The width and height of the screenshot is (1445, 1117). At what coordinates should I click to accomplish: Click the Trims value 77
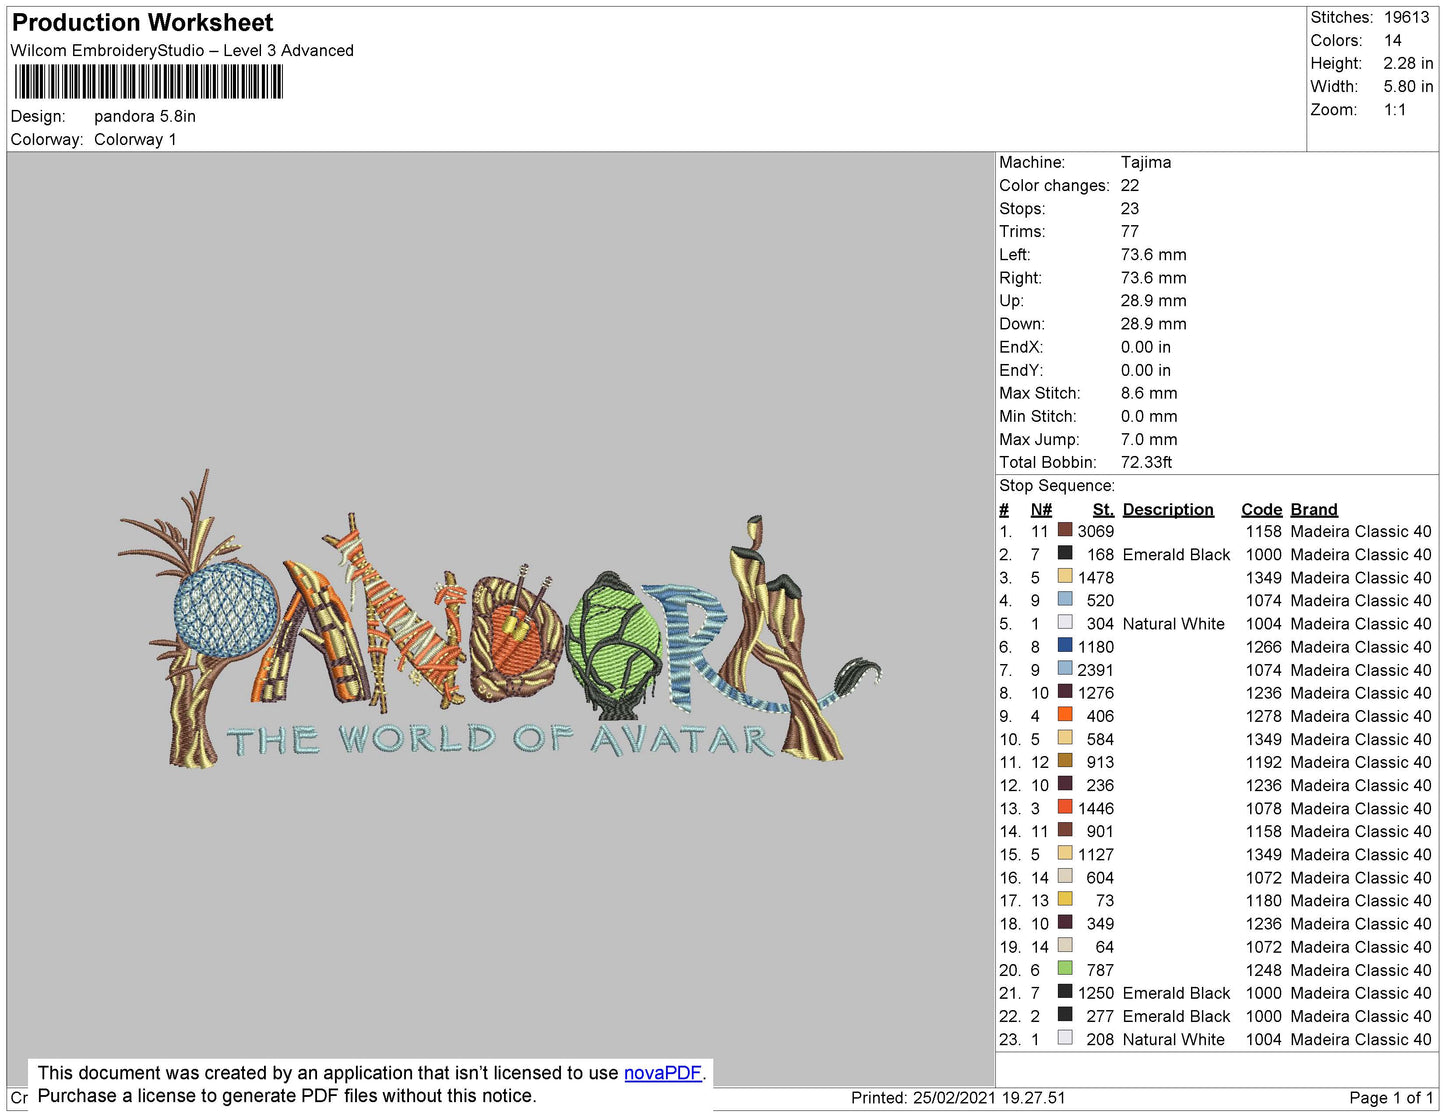coord(1130,231)
